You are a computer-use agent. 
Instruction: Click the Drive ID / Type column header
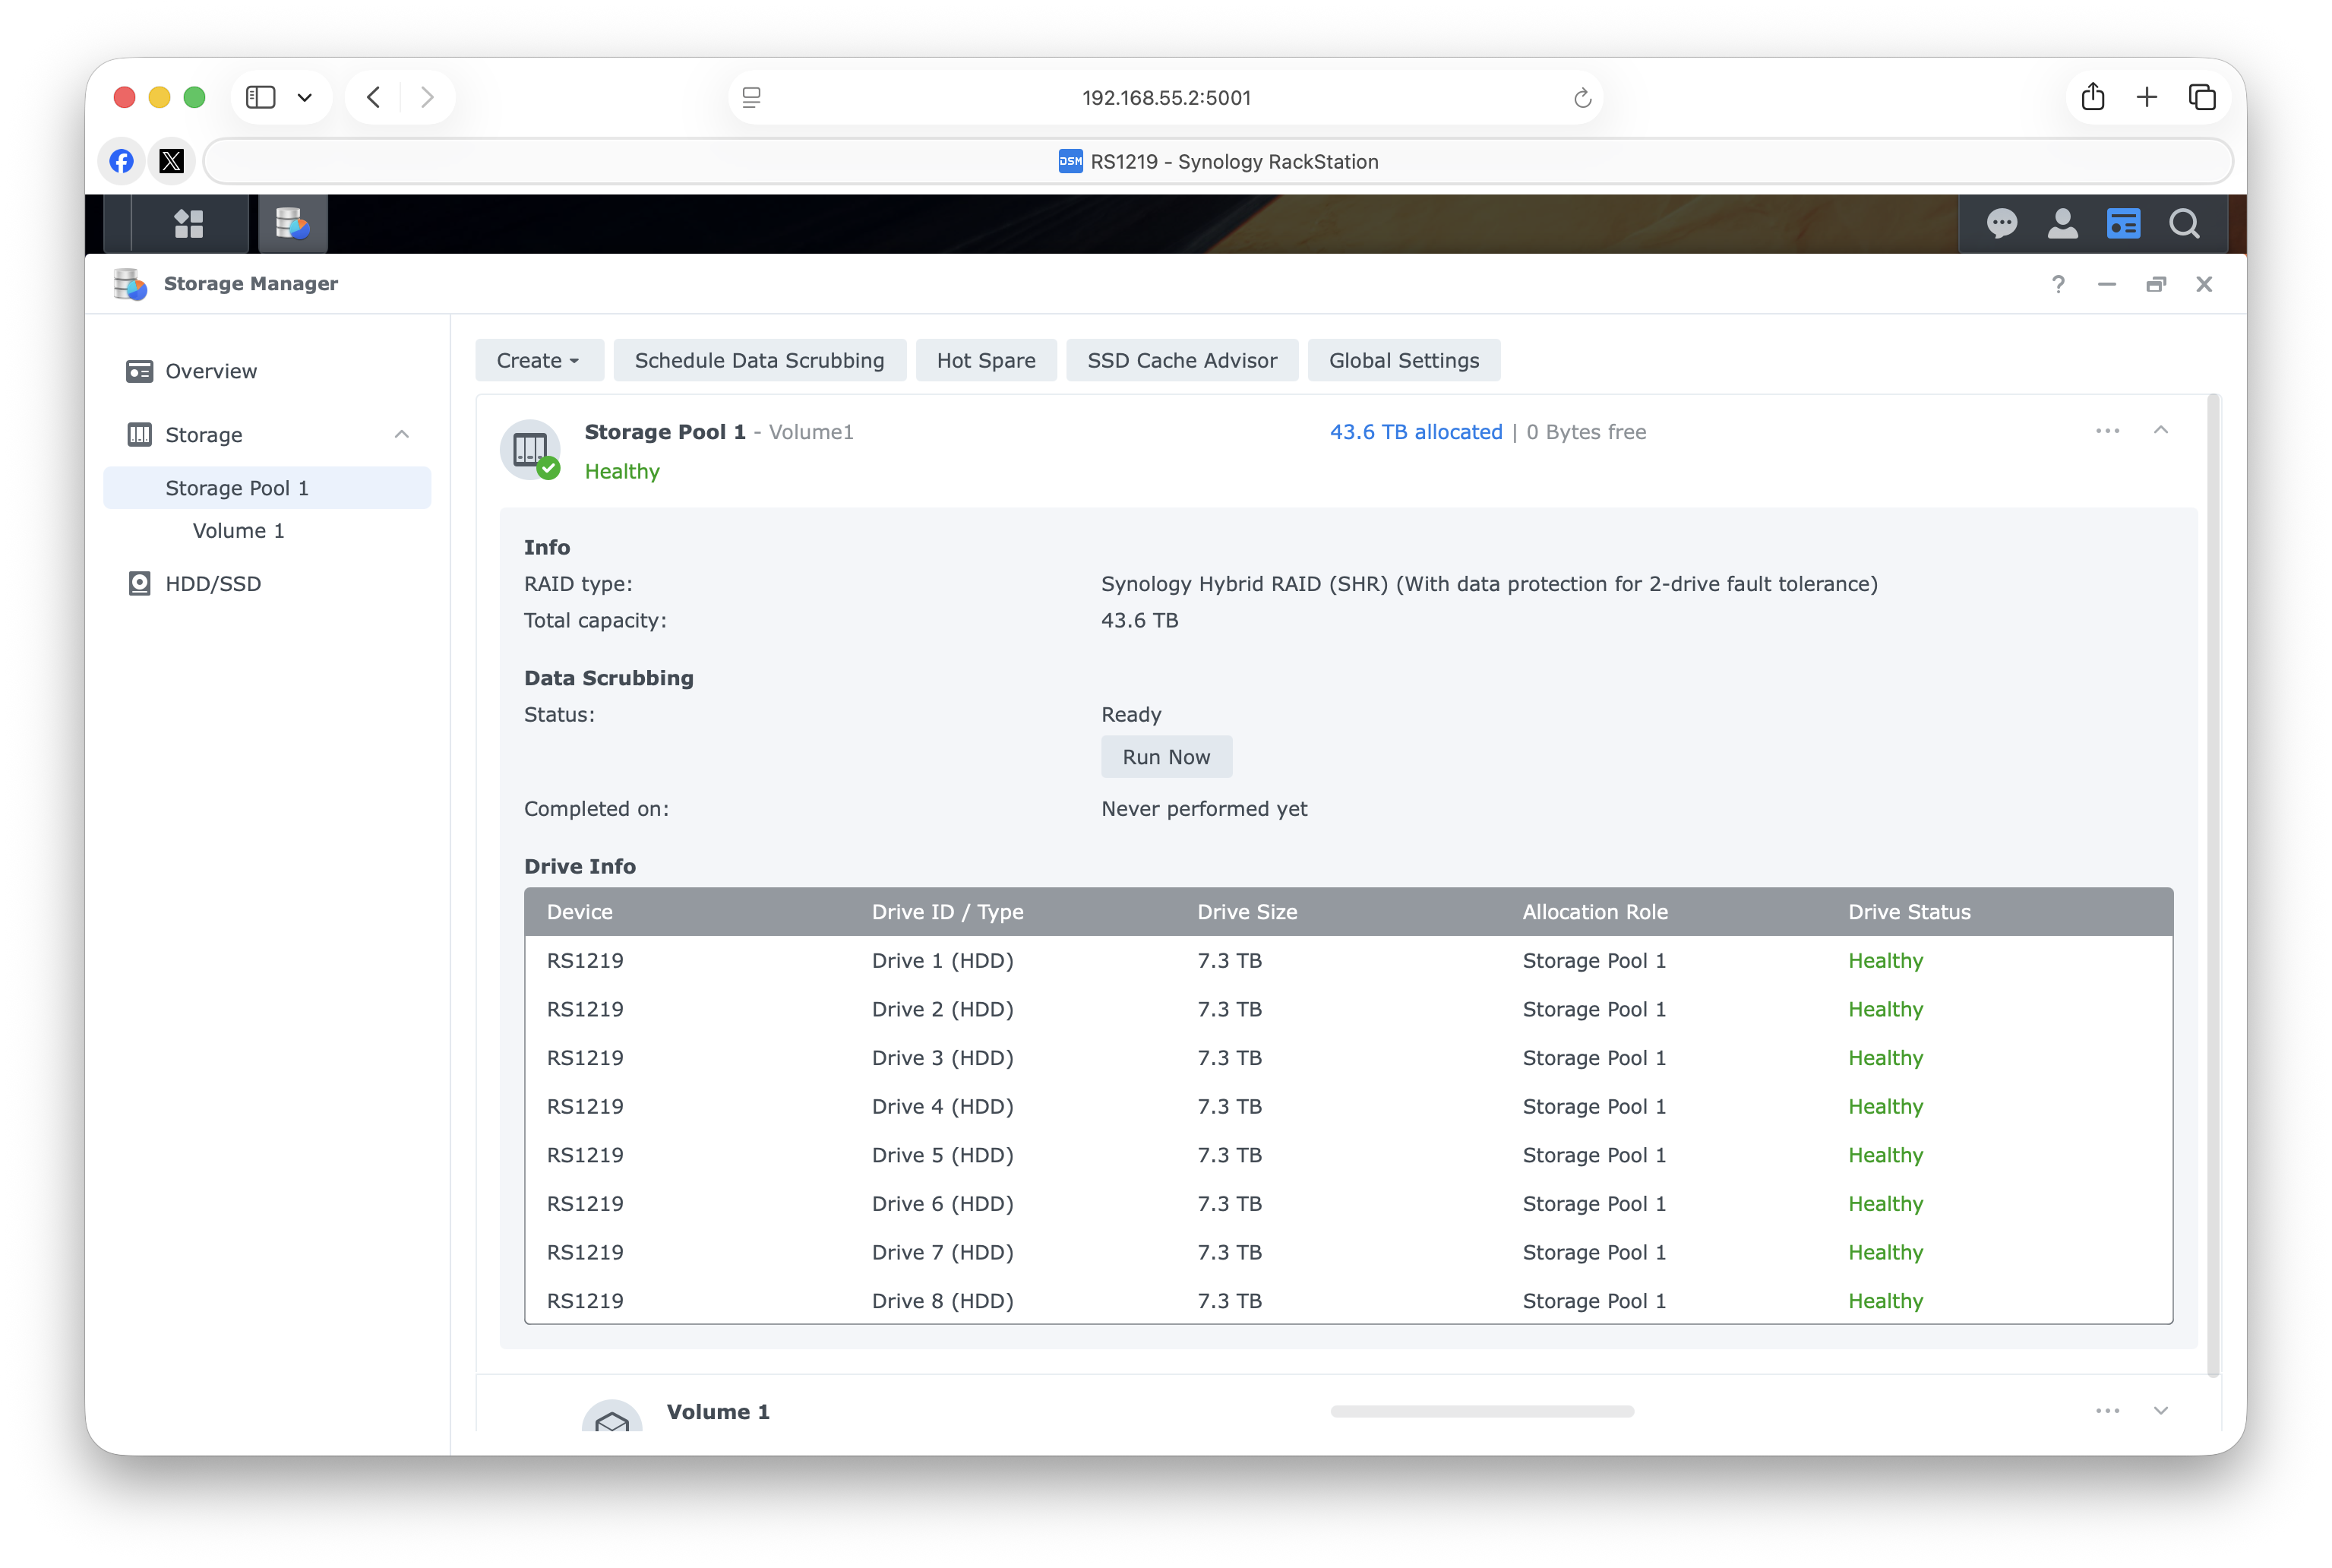click(x=948, y=912)
